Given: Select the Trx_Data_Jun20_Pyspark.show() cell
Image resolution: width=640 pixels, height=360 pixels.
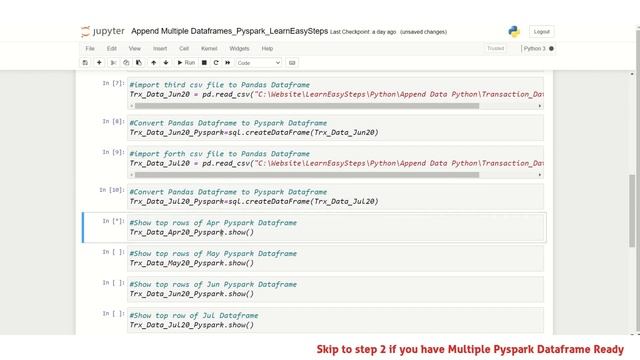Looking at the screenshot, I should point(336,289).
